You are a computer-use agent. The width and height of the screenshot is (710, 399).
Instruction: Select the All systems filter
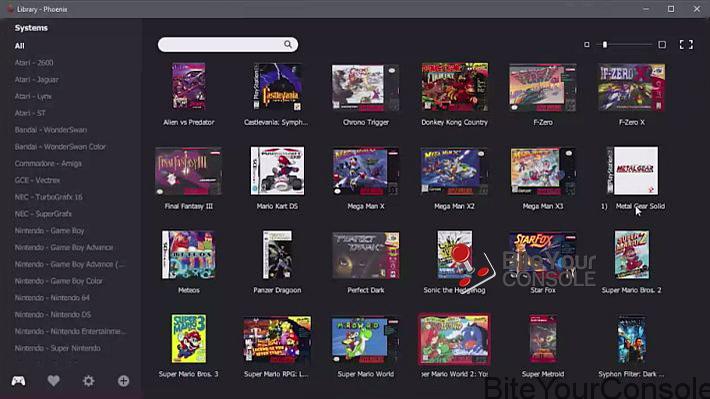19,46
